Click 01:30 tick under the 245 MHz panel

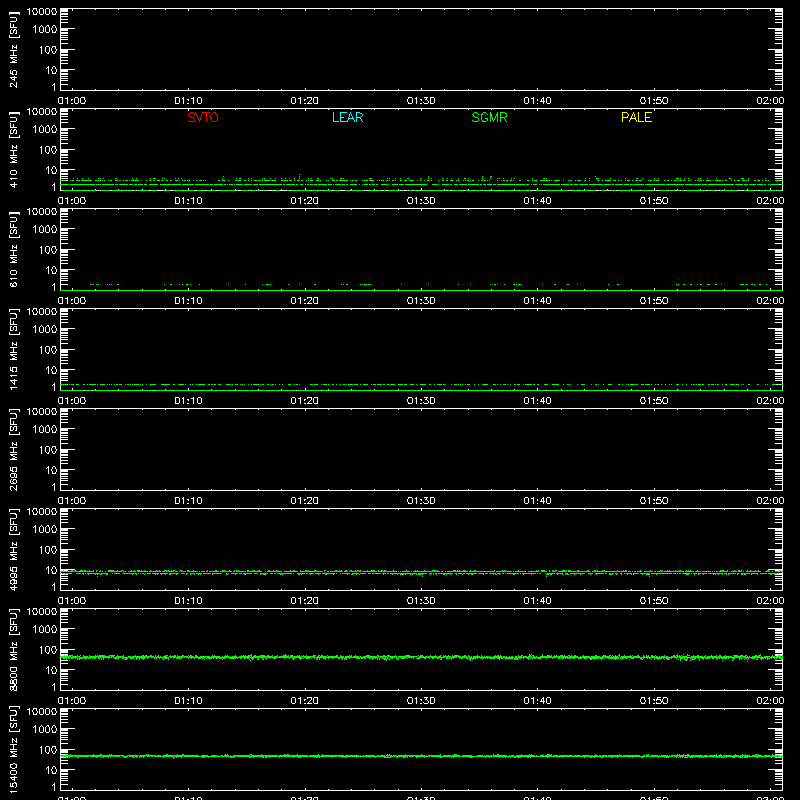pyautogui.click(x=421, y=101)
